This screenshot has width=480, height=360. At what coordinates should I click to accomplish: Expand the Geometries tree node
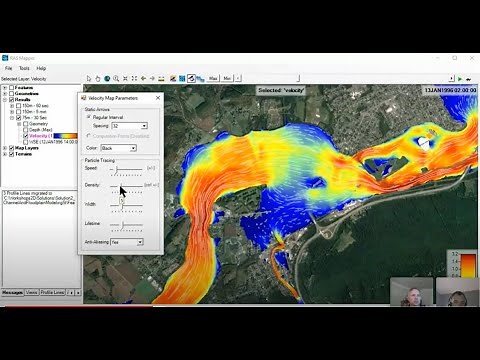[x=5, y=94]
